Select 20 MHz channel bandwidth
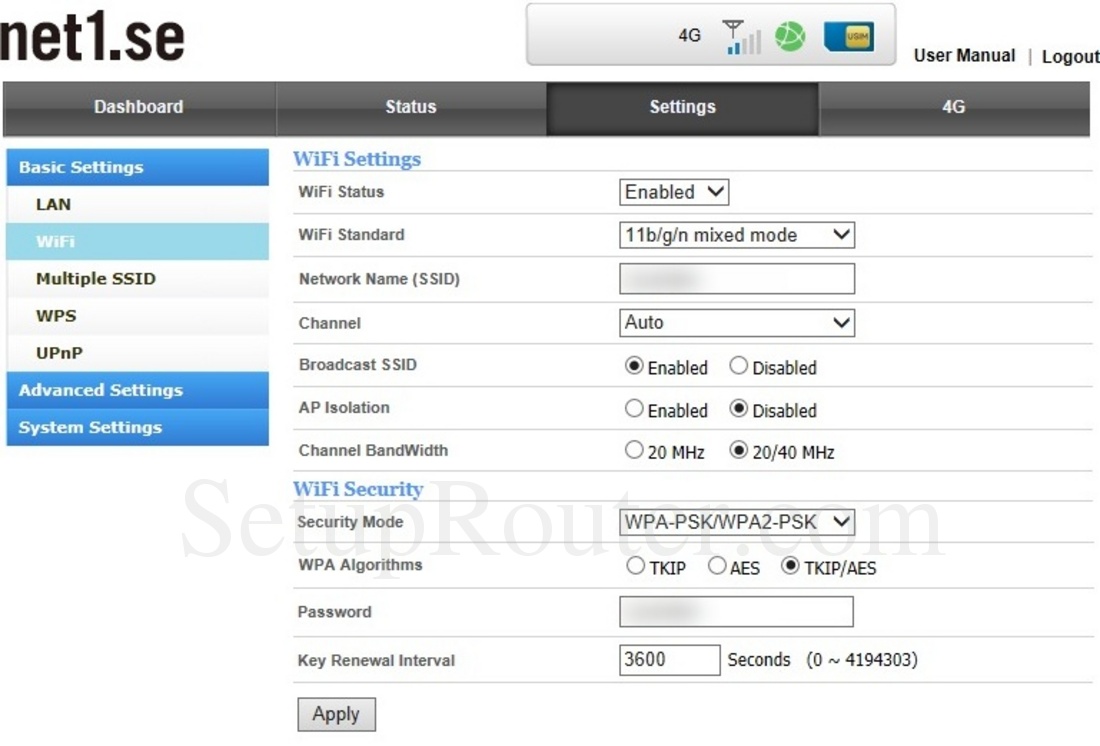The width and height of the screenshot is (1100, 746). click(633, 450)
